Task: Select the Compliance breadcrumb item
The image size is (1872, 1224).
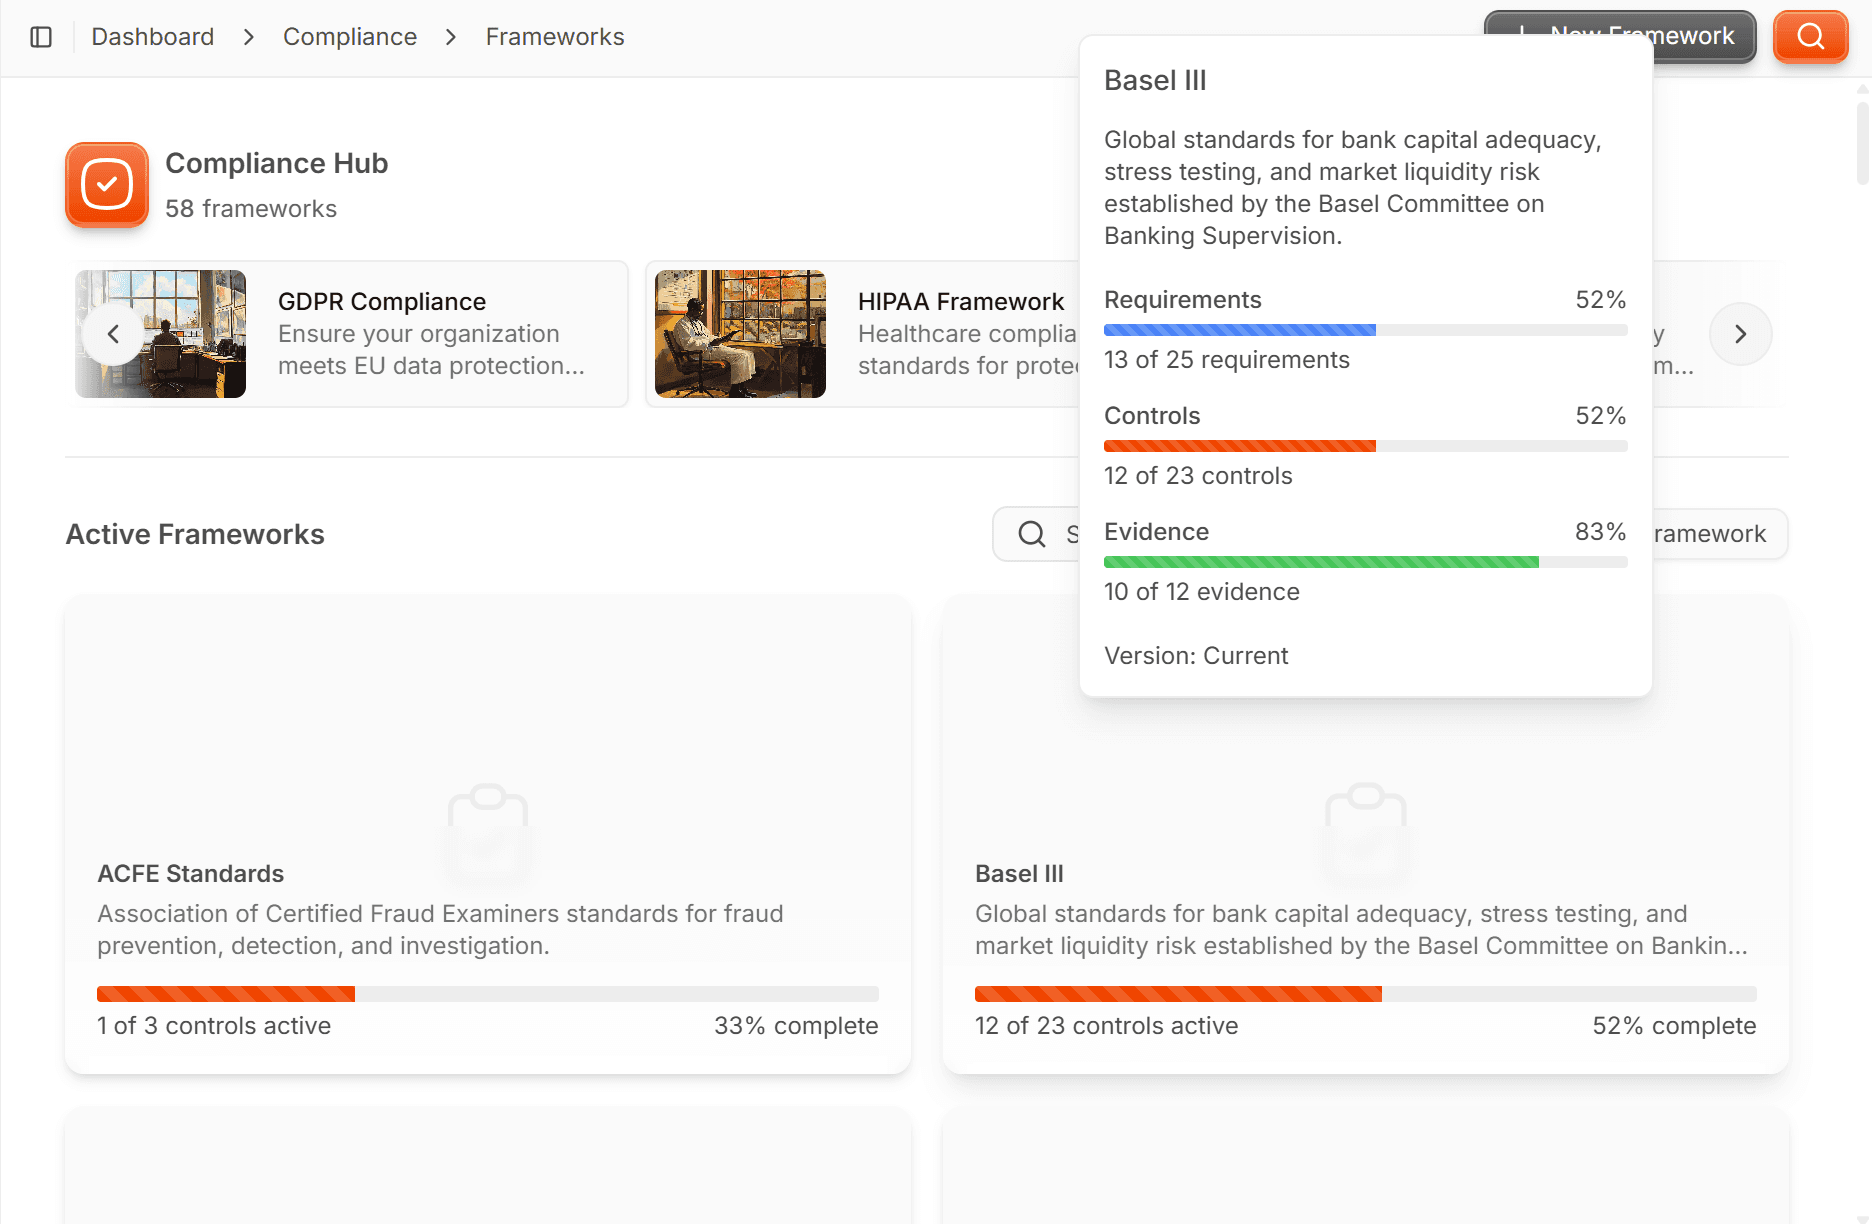Action: click(349, 36)
